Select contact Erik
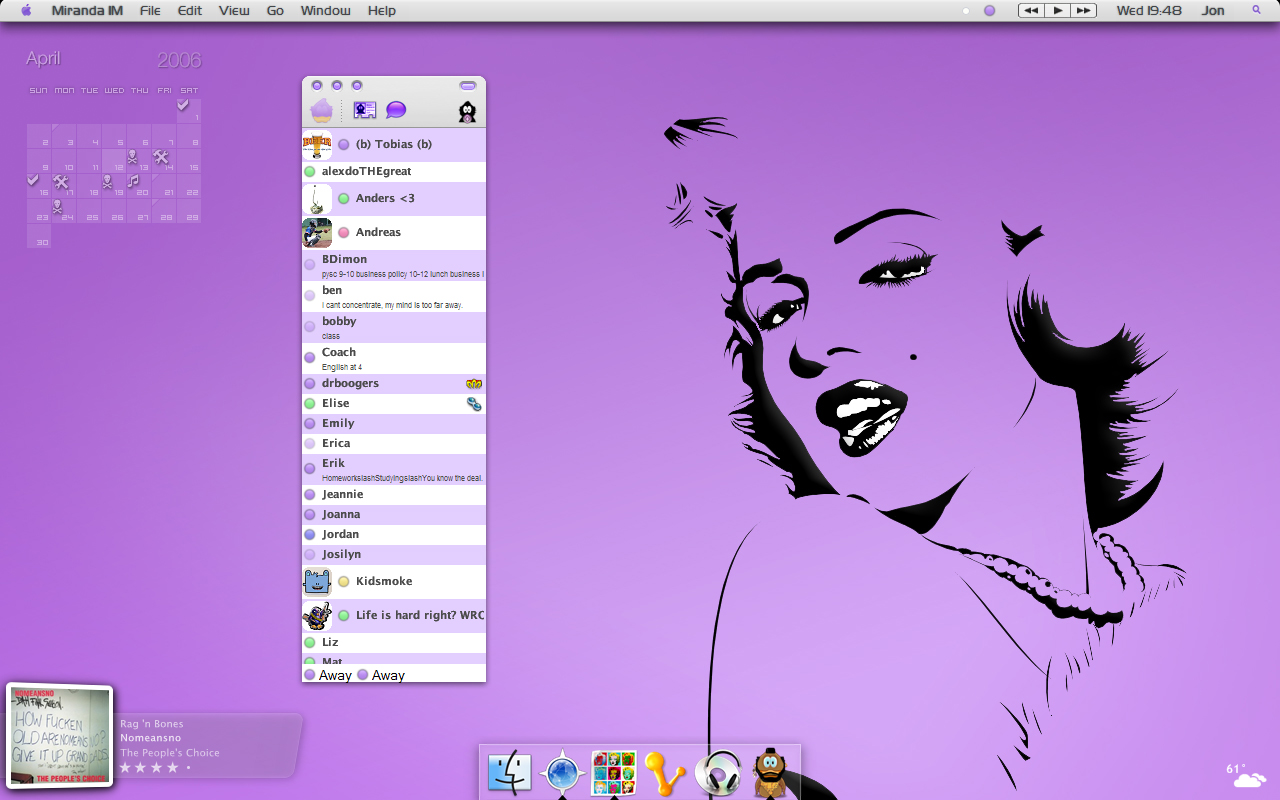The width and height of the screenshot is (1280, 800). [x=394, y=470]
